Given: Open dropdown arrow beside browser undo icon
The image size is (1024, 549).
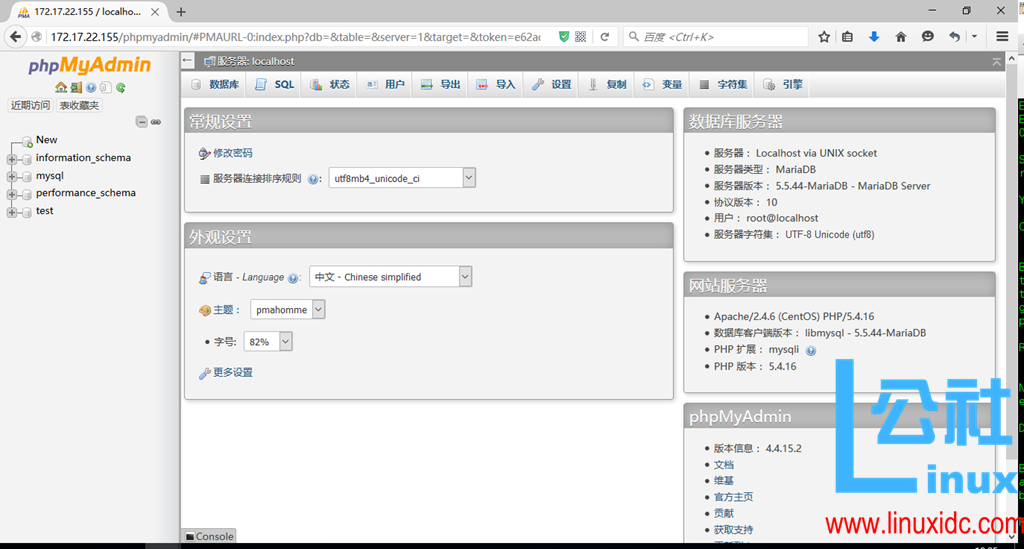Looking at the screenshot, I should point(974,37).
